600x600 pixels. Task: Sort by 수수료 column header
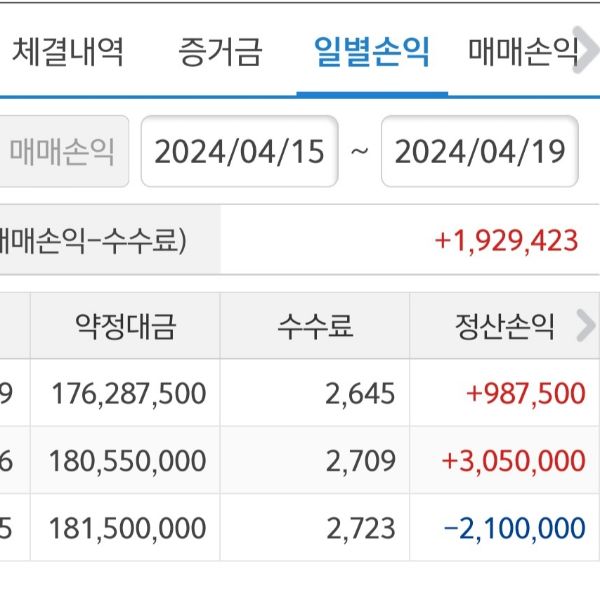point(315,326)
